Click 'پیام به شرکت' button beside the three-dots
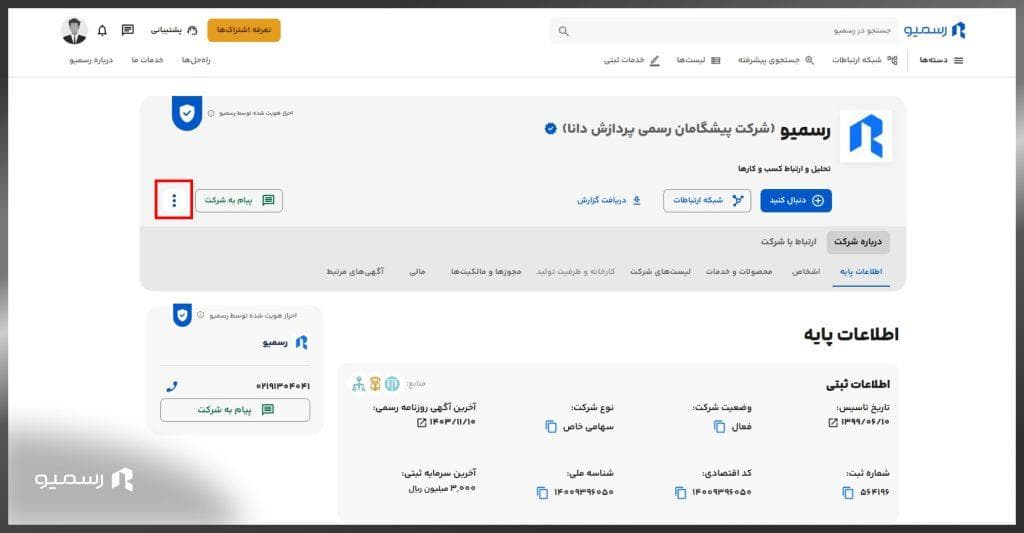 (x=239, y=201)
